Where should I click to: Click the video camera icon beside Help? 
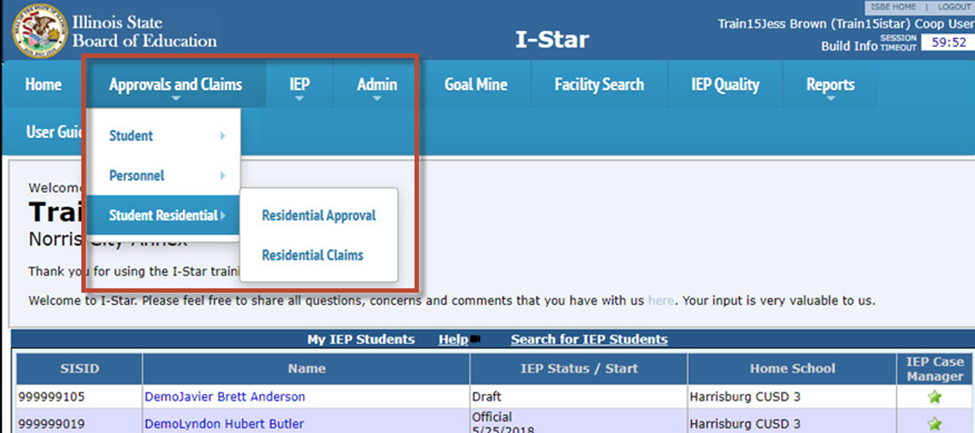(476, 339)
